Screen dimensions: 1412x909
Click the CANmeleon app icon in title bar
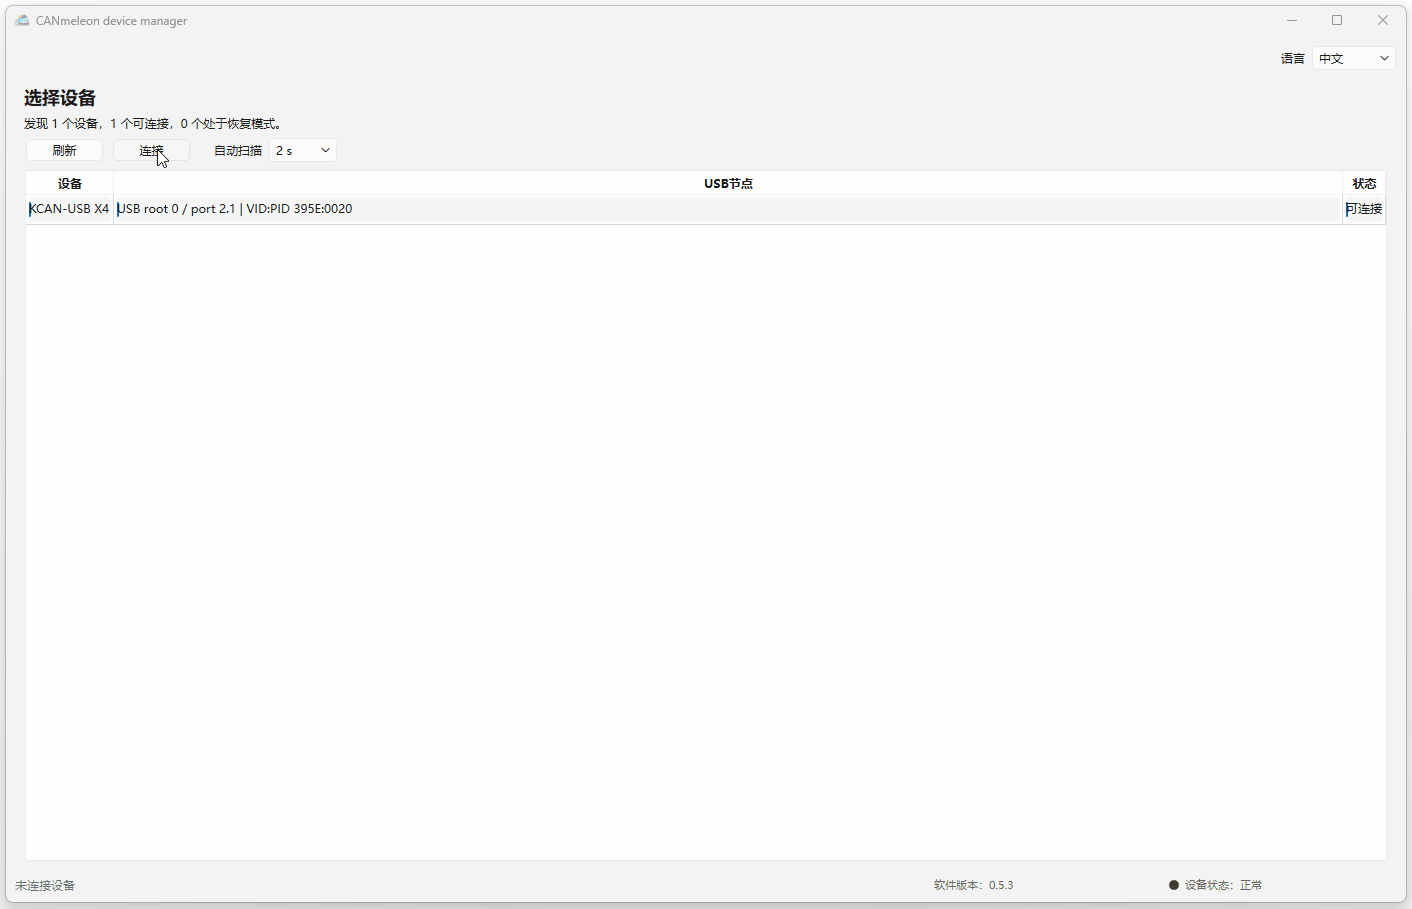(22, 20)
